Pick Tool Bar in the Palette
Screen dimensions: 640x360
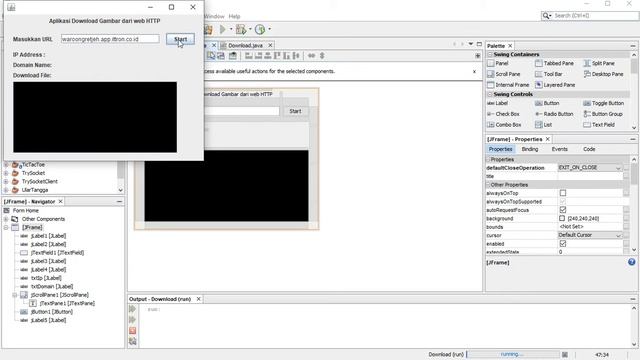tap(549, 74)
